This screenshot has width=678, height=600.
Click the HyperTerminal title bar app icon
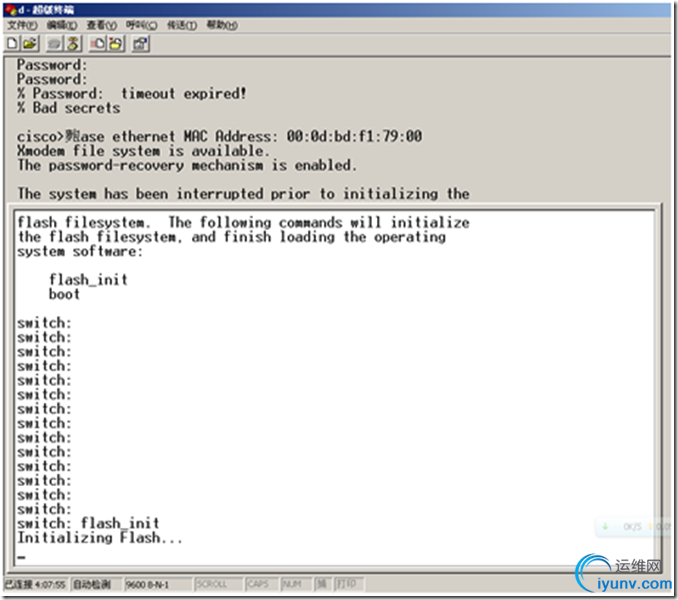pos(10,9)
